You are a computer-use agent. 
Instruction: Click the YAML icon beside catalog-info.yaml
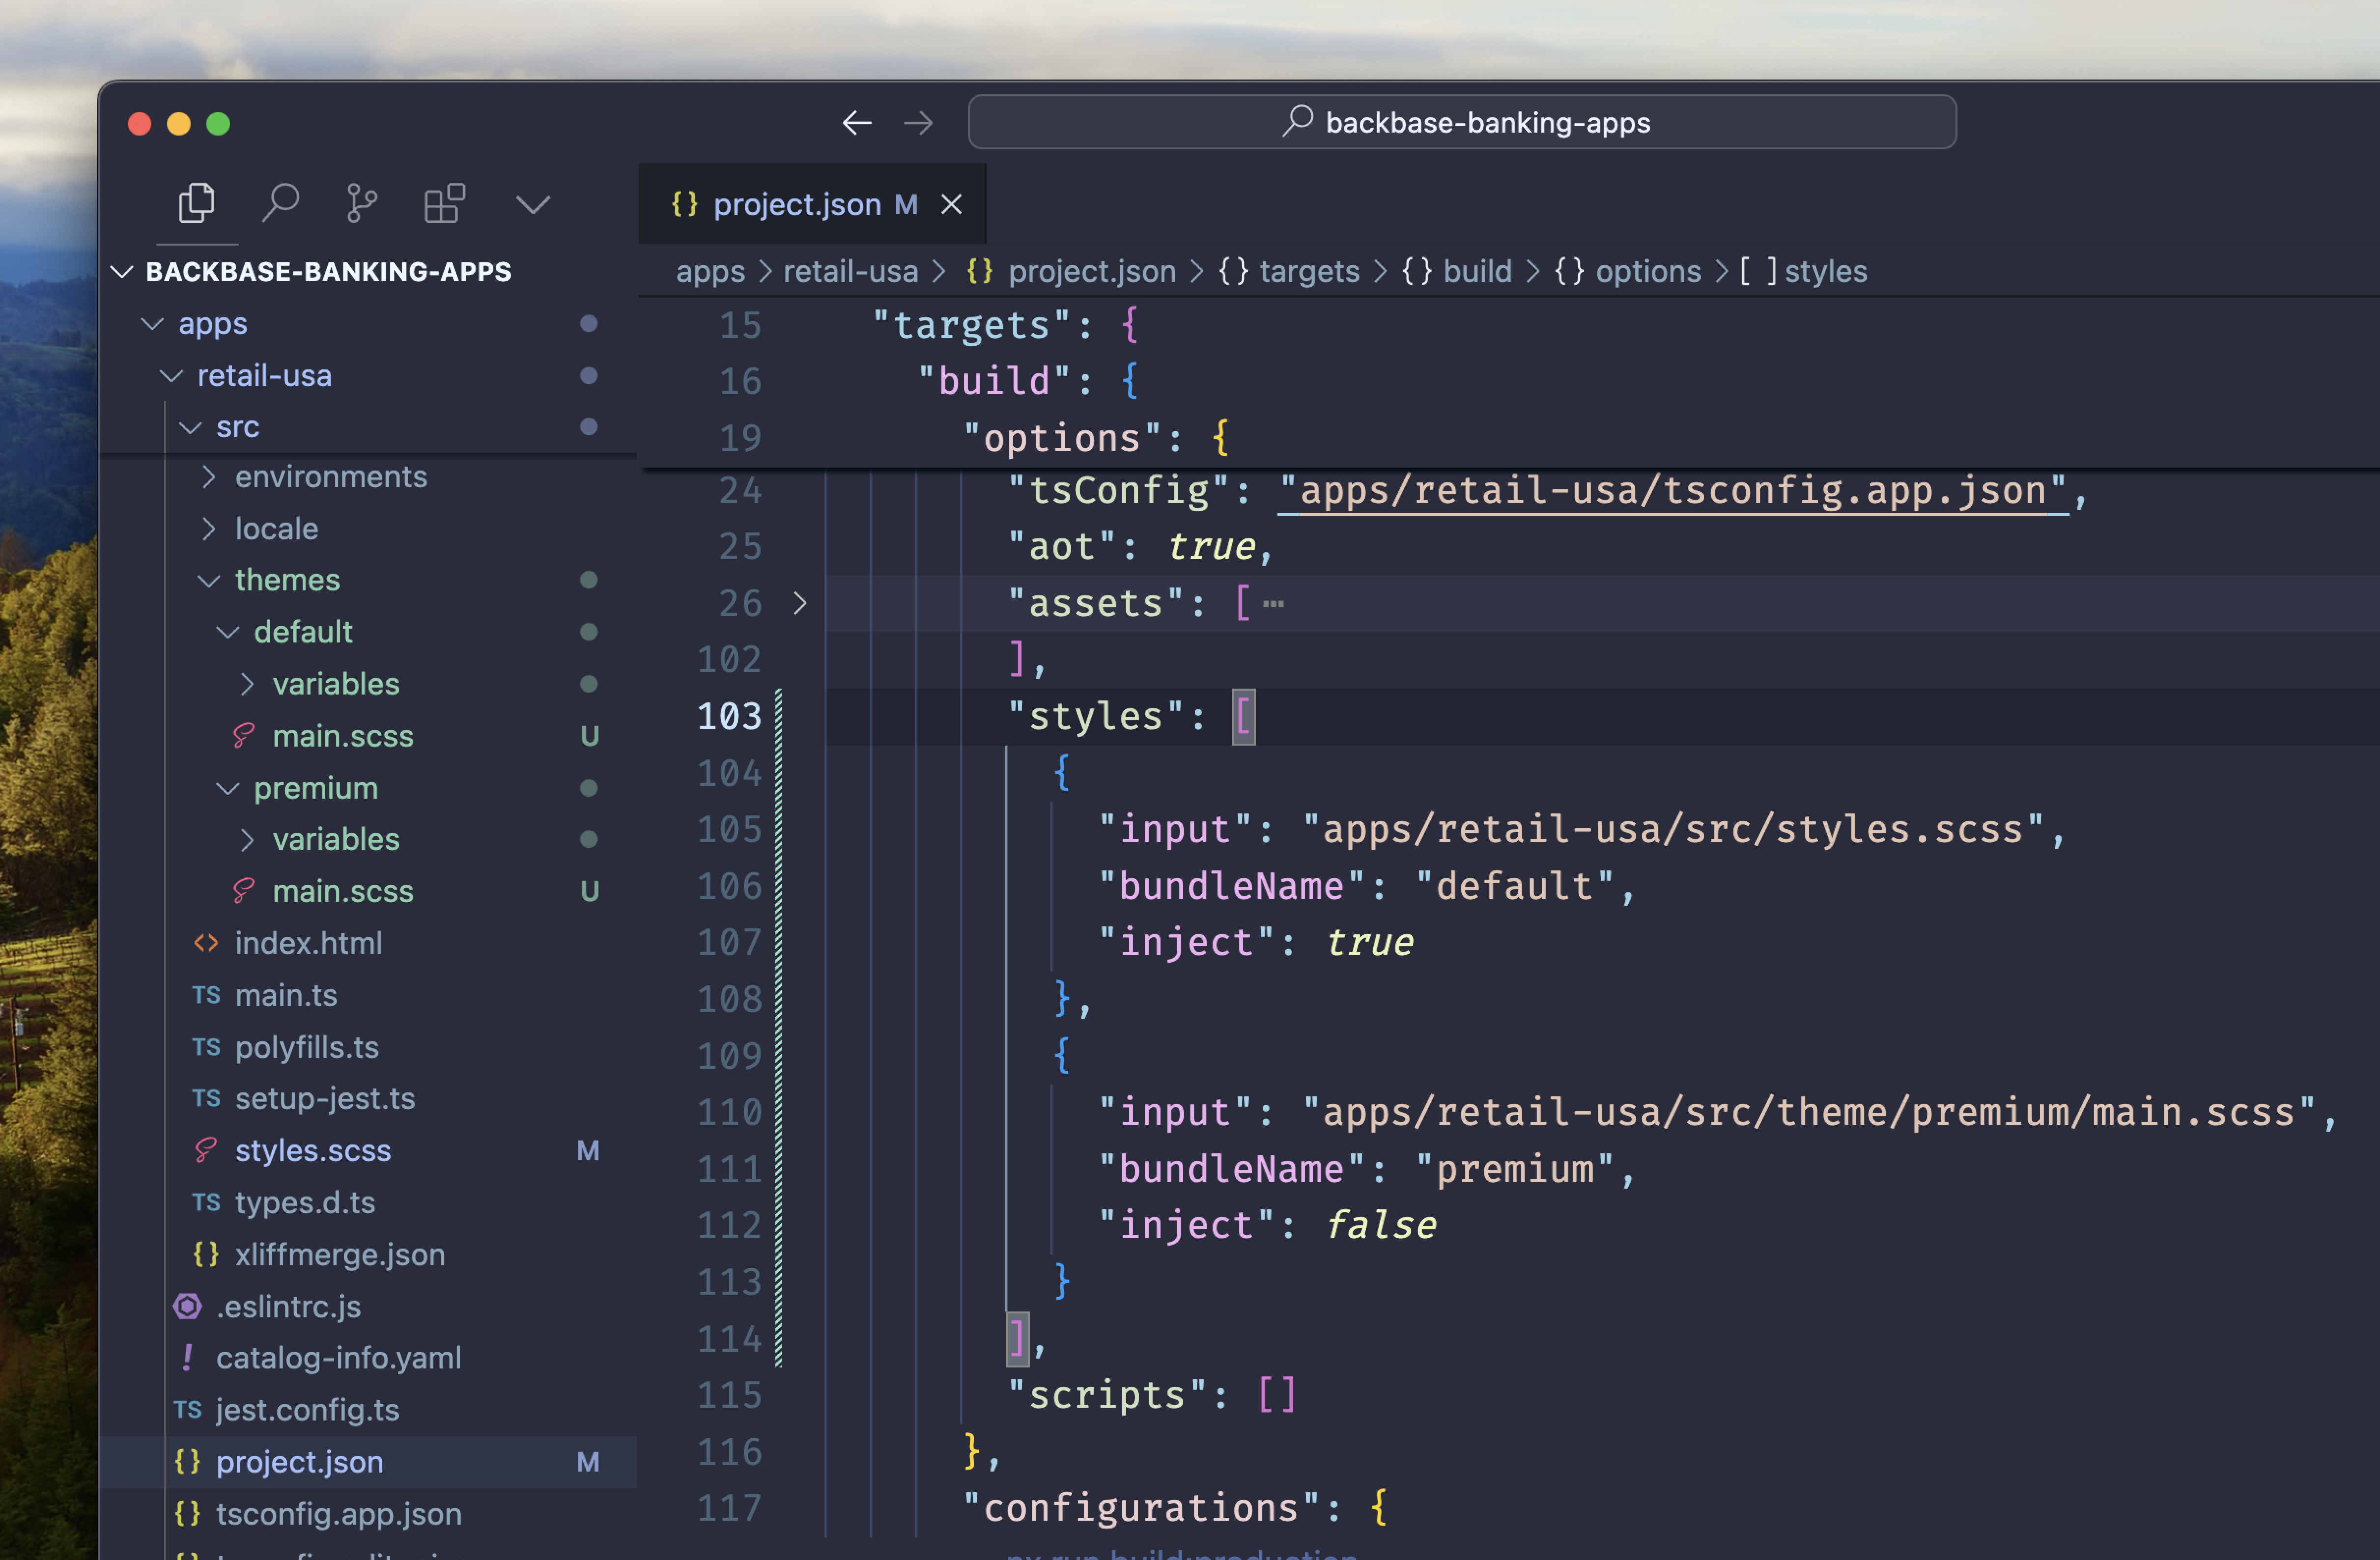(187, 1357)
